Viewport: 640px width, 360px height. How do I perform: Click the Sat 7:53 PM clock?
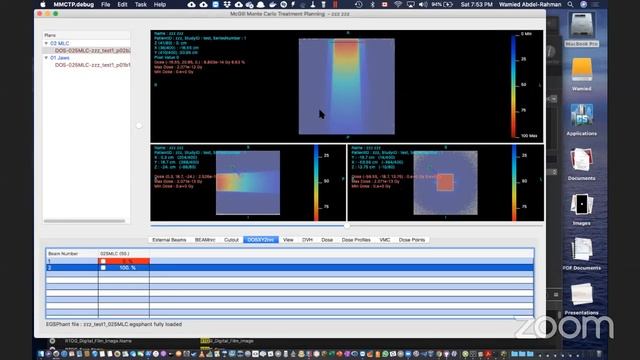[x=476, y=4]
